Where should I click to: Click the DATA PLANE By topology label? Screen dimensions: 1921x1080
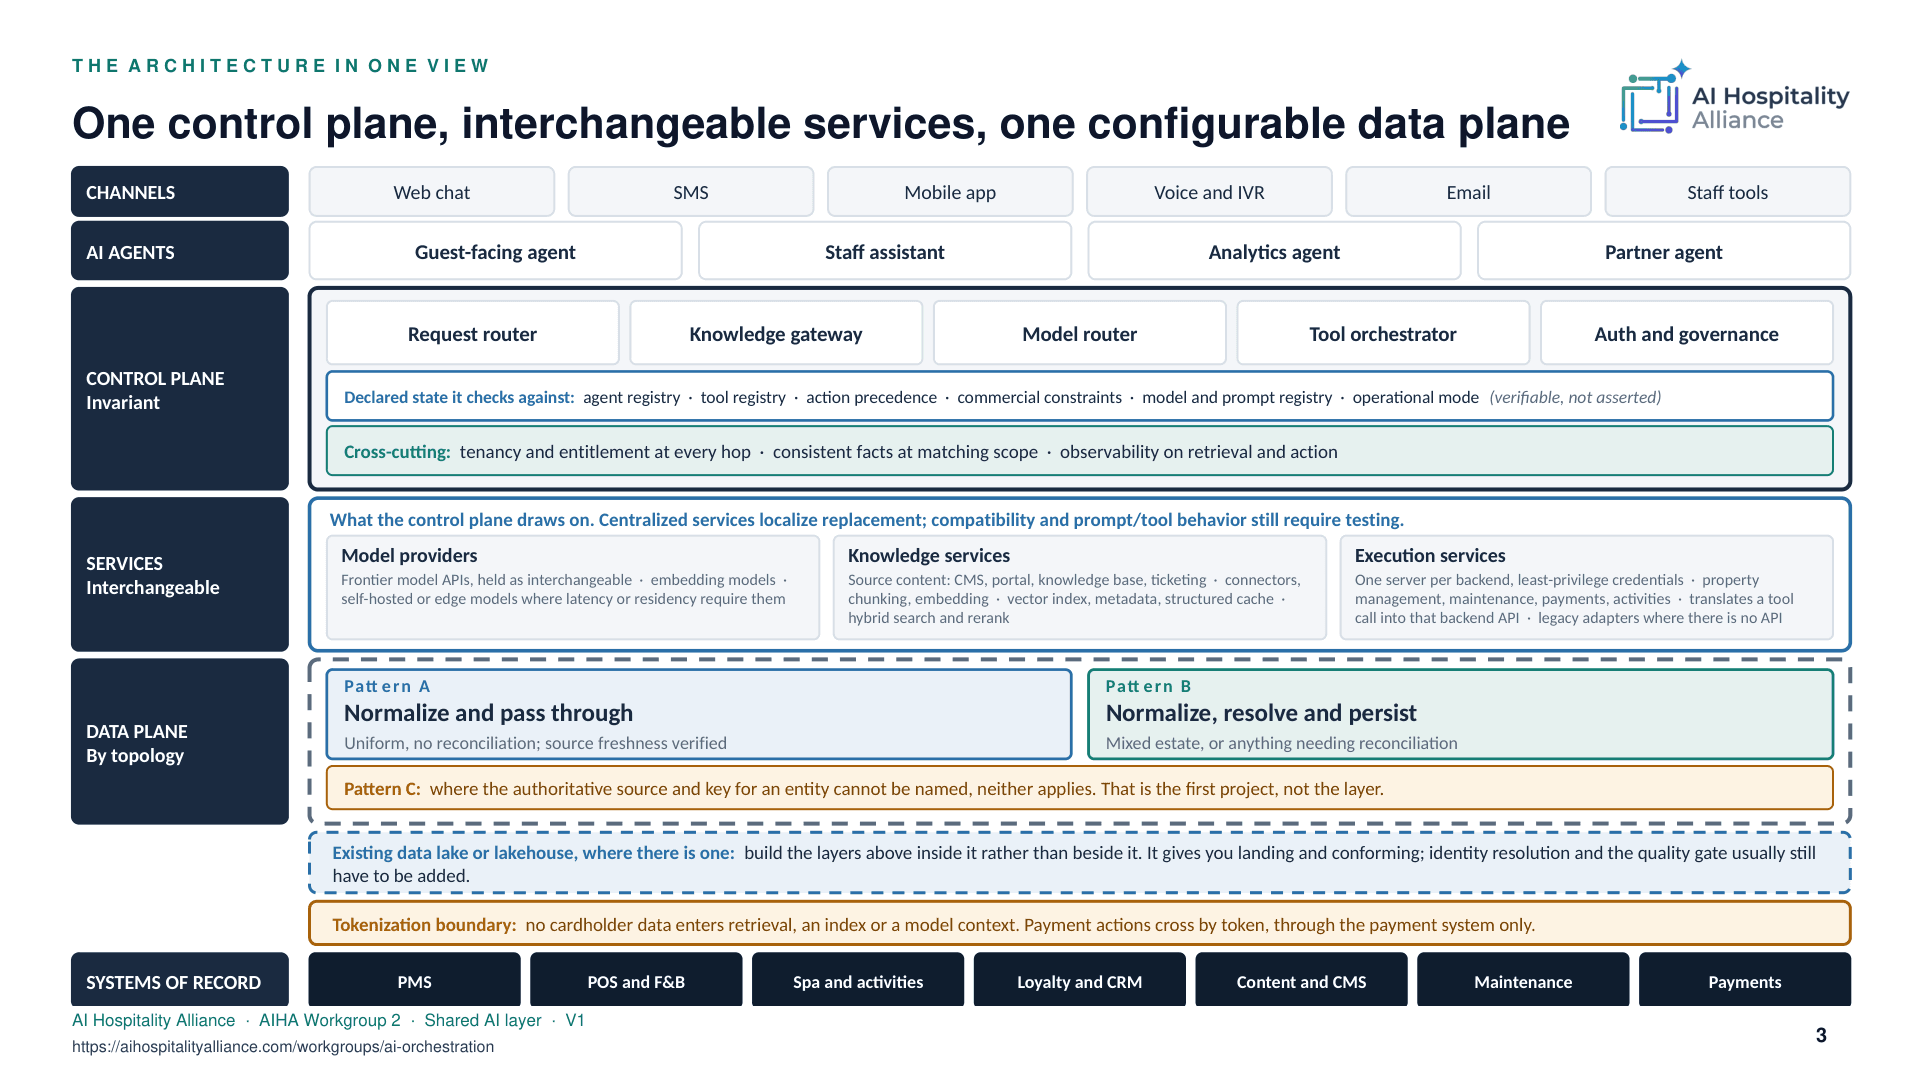(180, 742)
